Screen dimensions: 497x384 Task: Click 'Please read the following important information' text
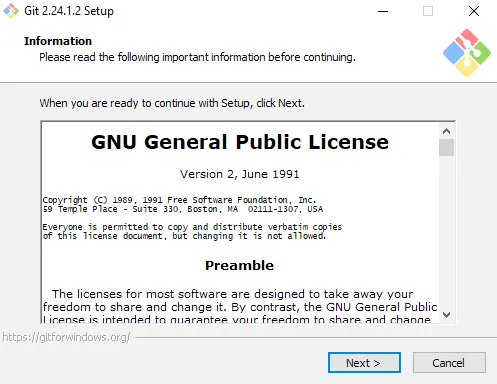pos(197,57)
